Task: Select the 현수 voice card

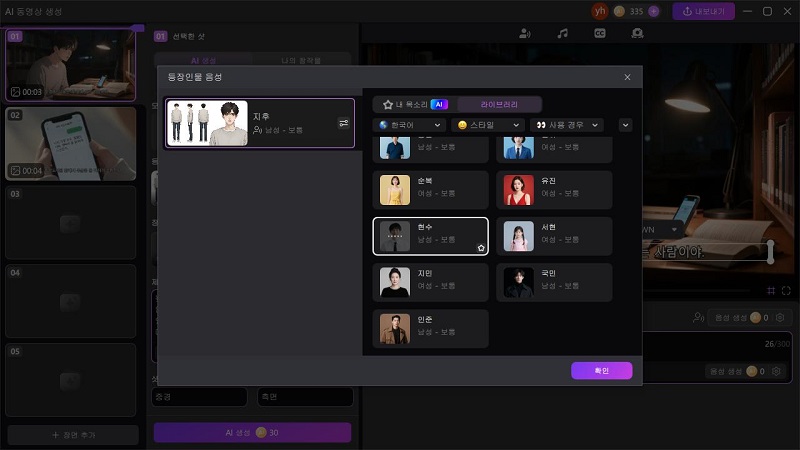Action: (431, 236)
